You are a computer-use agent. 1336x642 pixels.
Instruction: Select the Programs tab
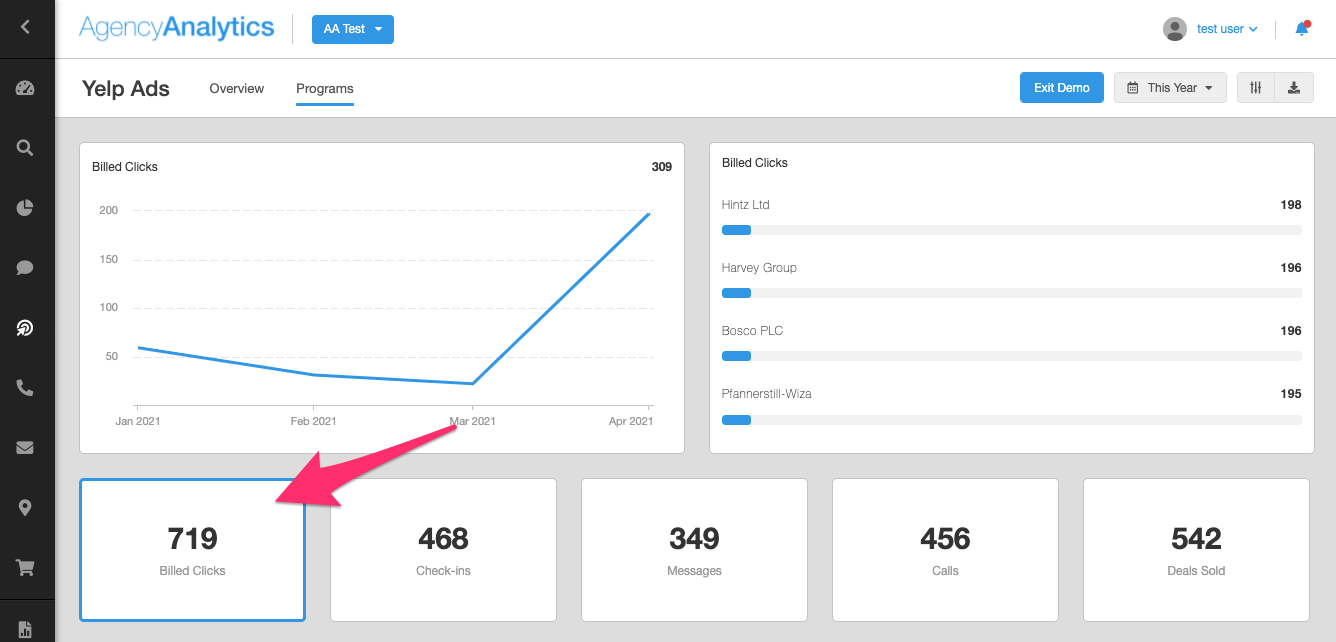324,89
